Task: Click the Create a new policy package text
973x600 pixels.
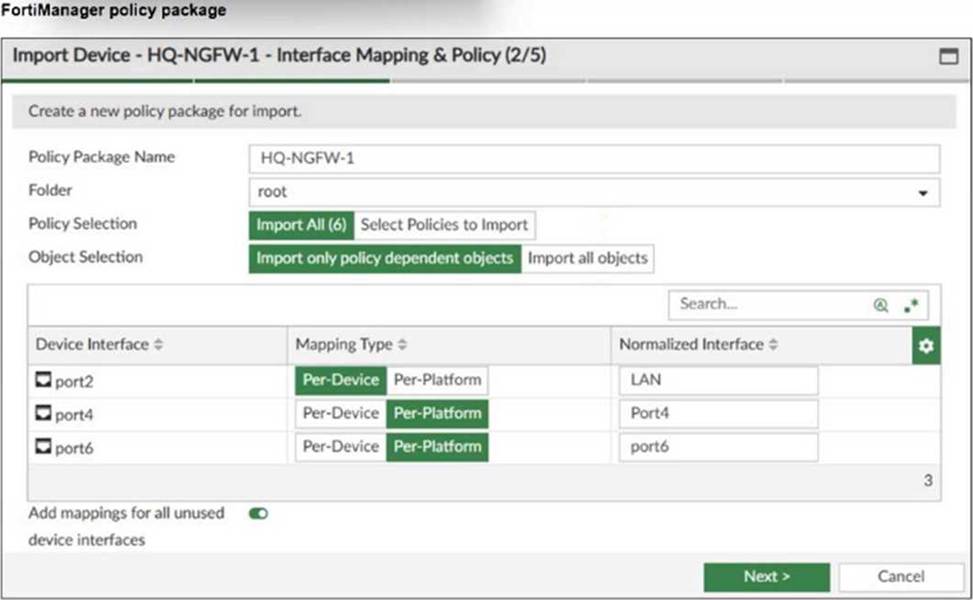Action: click(x=164, y=112)
